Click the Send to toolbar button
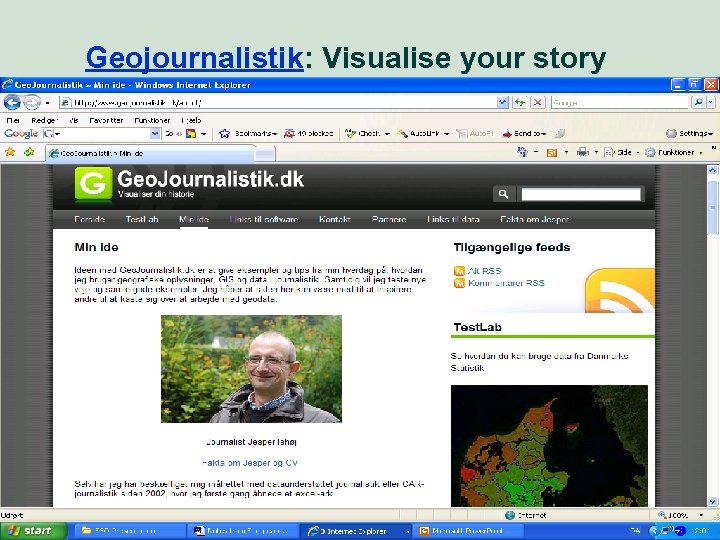Viewport: 720px width, 540px height. (x=524, y=134)
